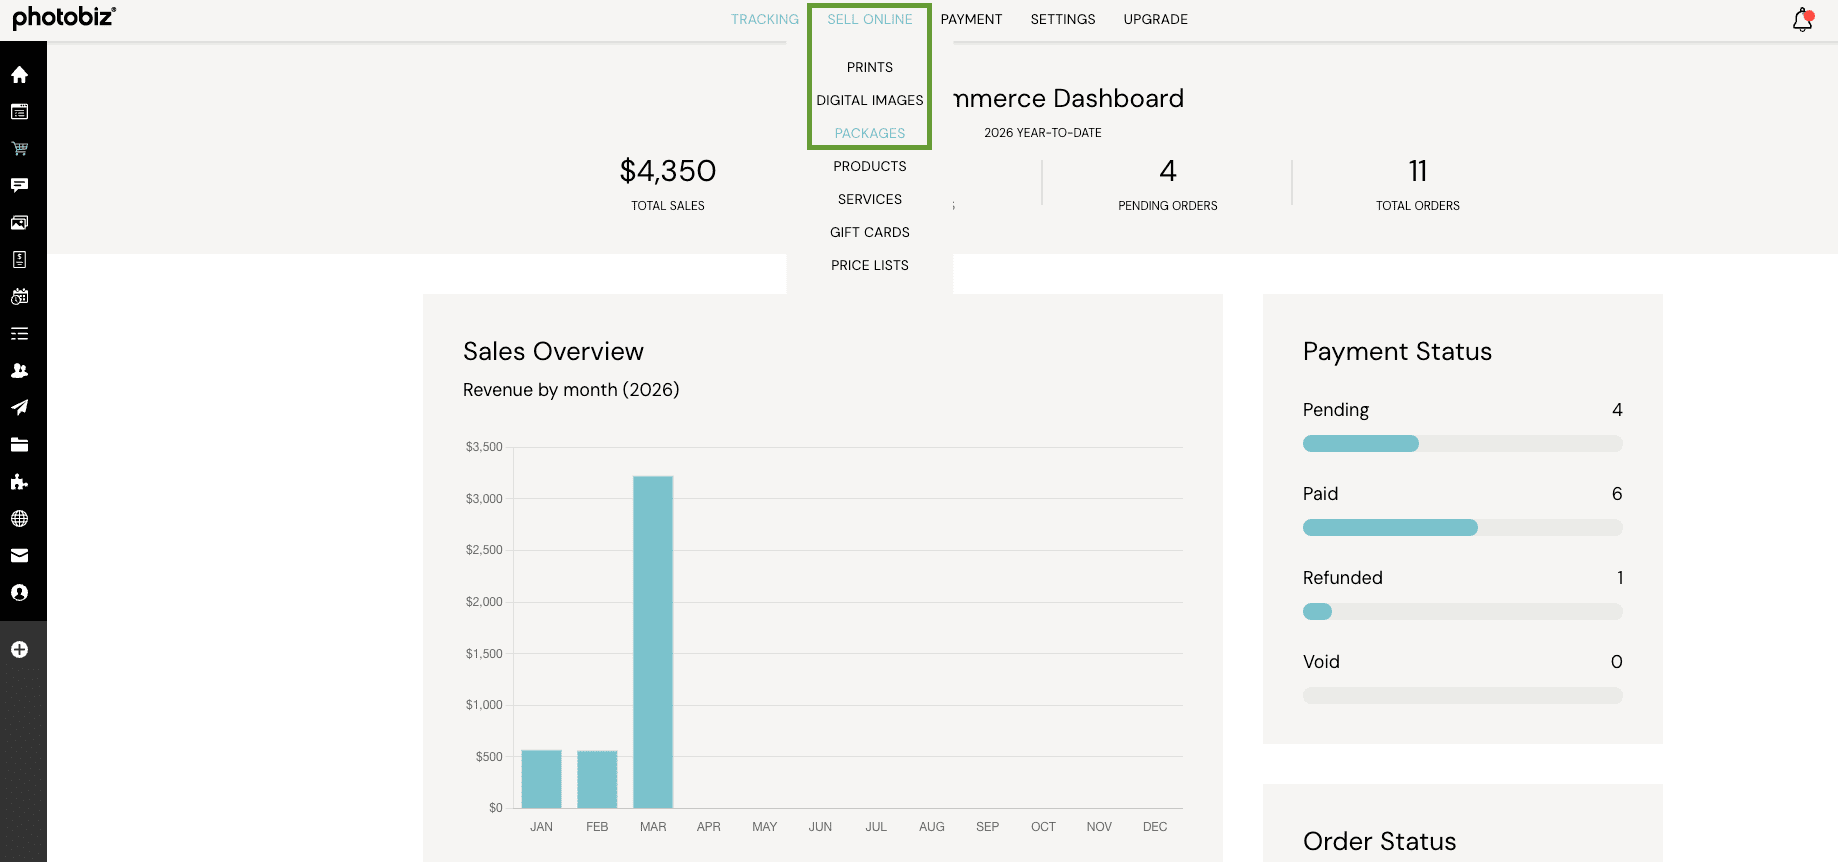
Task: Open the paper plane marketing icon
Action: coord(19,407)
